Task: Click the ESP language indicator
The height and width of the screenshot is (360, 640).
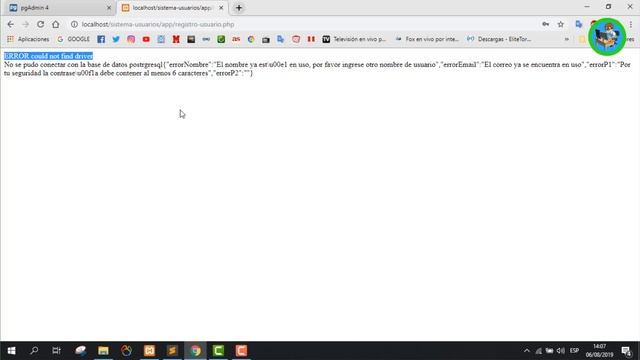Action: tap(574, 351)
